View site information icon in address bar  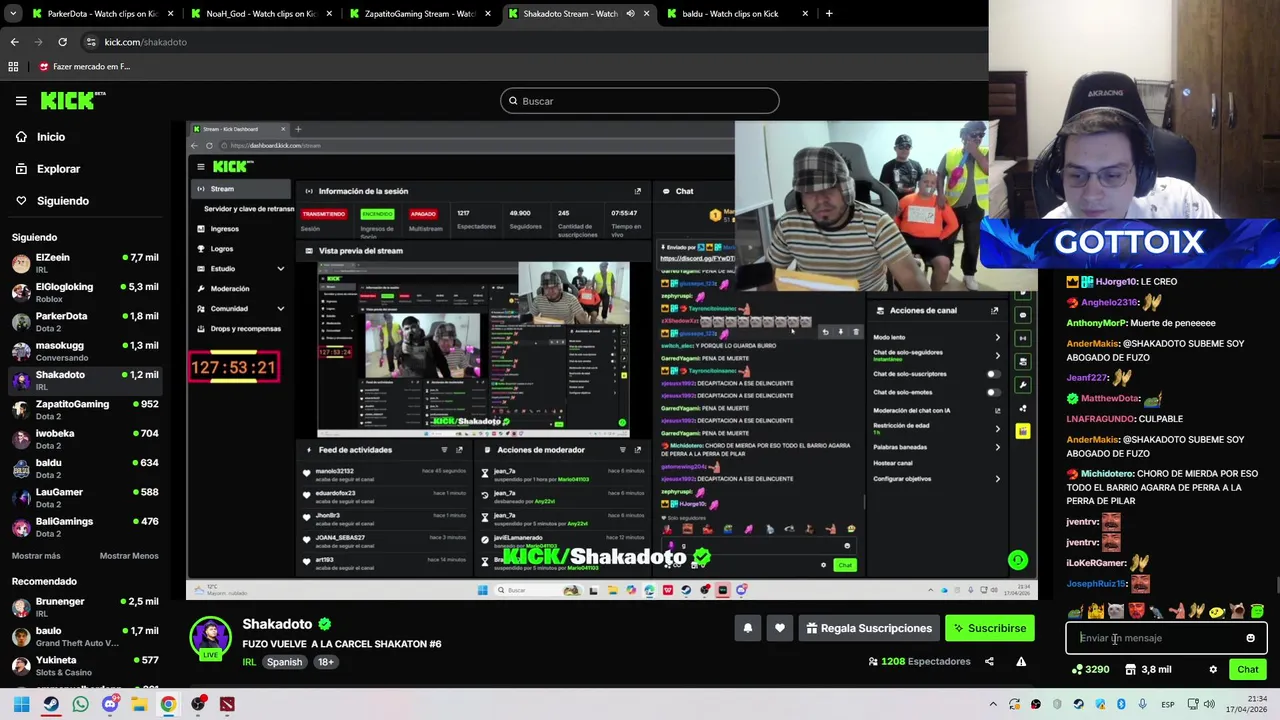91,42
